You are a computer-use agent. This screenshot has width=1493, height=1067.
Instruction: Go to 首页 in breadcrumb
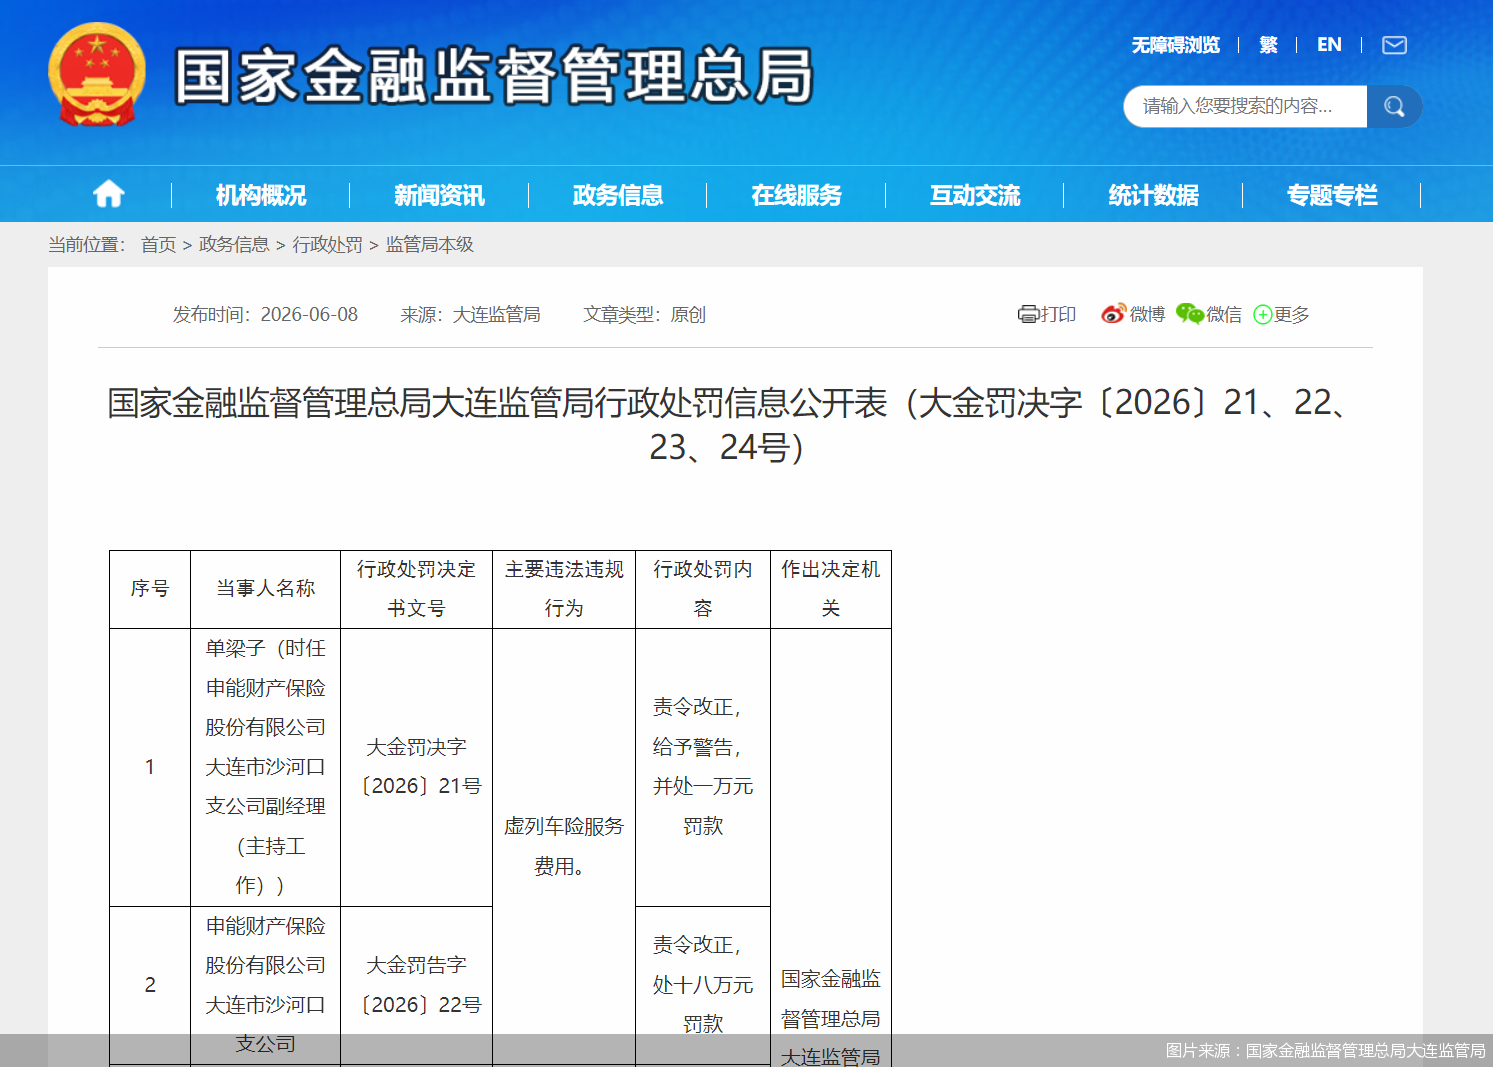coord(158,245)
